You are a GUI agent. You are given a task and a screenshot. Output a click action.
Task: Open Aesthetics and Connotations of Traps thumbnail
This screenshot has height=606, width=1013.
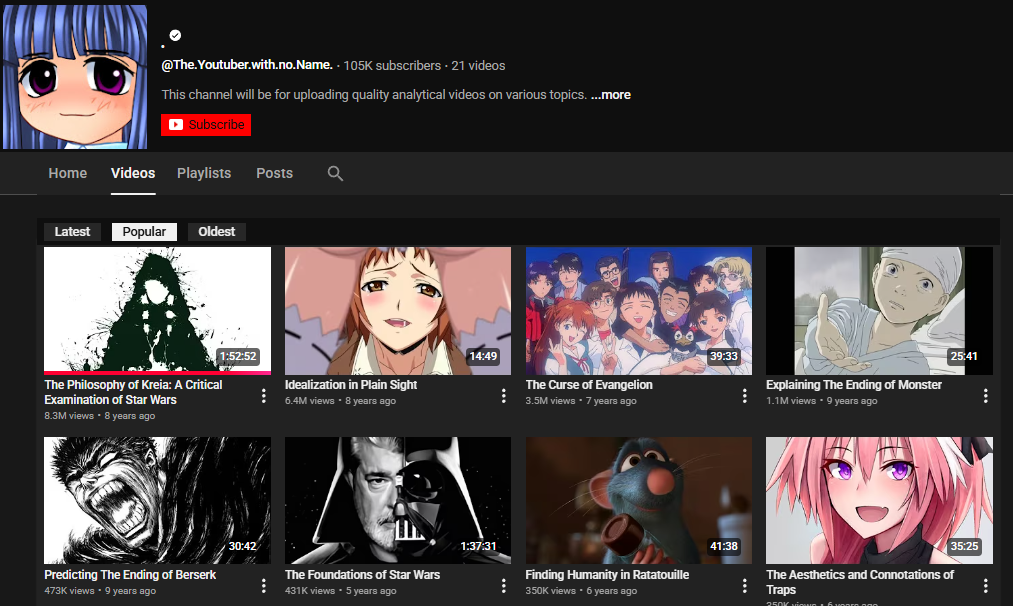pos(879,501)
